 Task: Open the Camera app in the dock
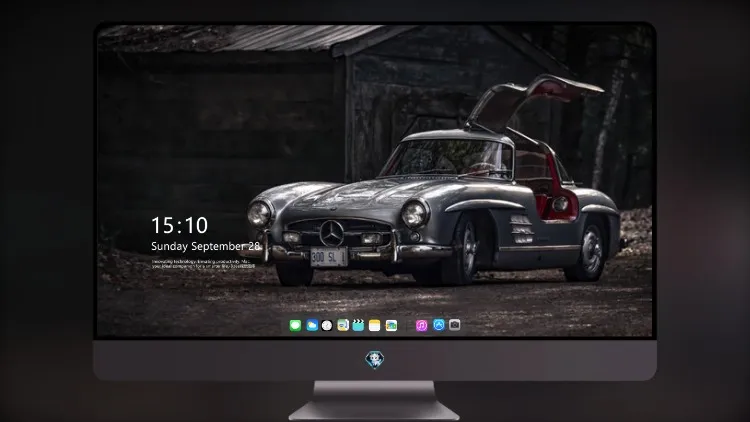(x=455, y=325)
